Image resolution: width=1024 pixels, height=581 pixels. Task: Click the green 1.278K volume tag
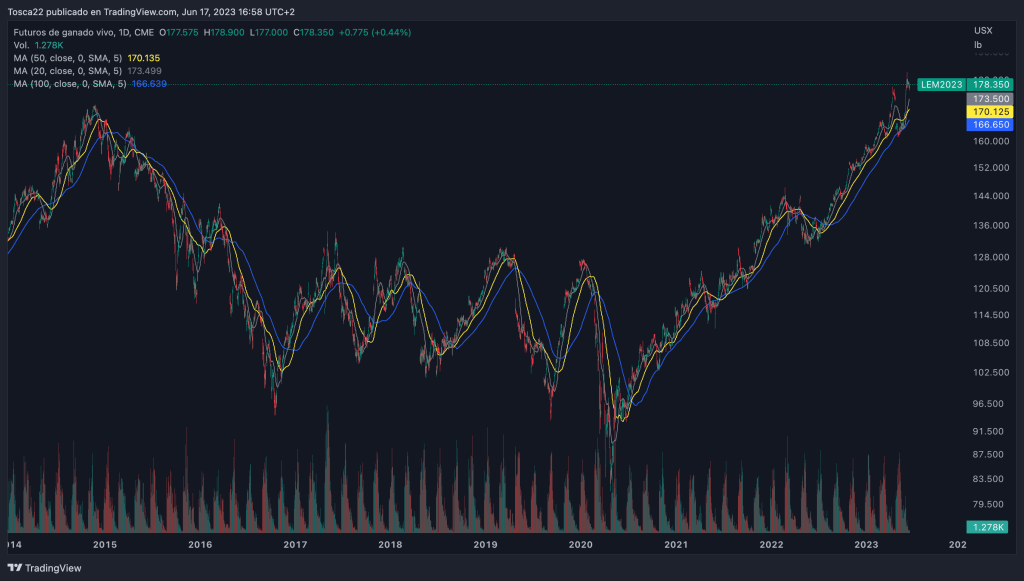point(990,527)
